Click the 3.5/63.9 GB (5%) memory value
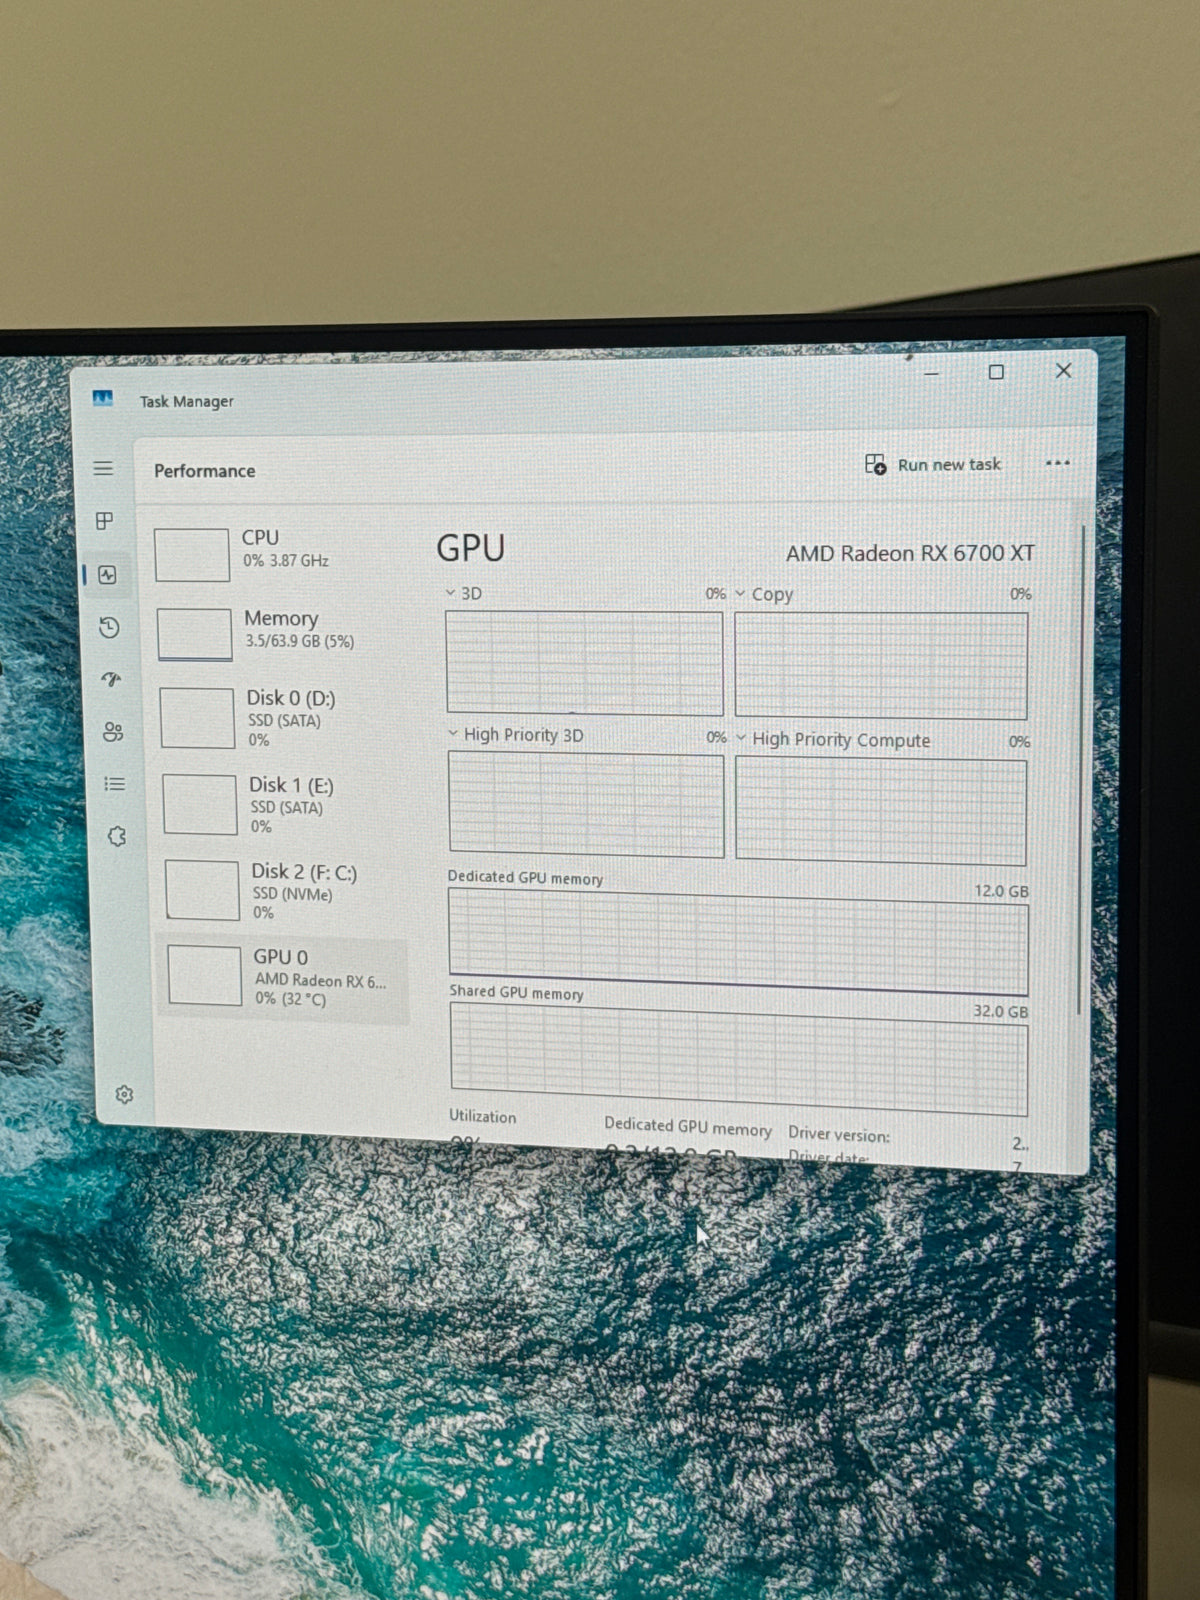The height and width of the screenshot is (1600, 1200). (300, 642)
